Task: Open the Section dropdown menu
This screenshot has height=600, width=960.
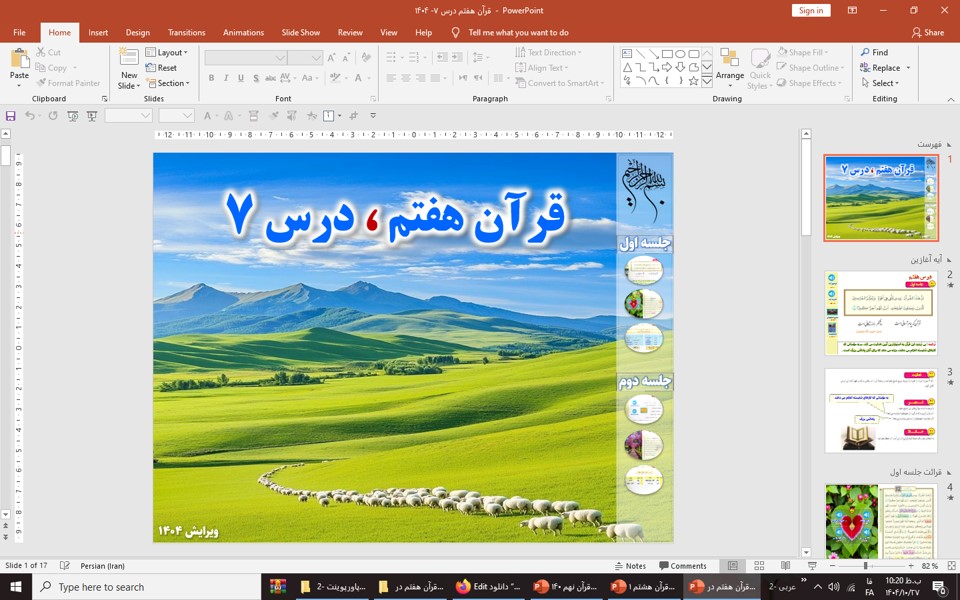Action: point(167,83)
